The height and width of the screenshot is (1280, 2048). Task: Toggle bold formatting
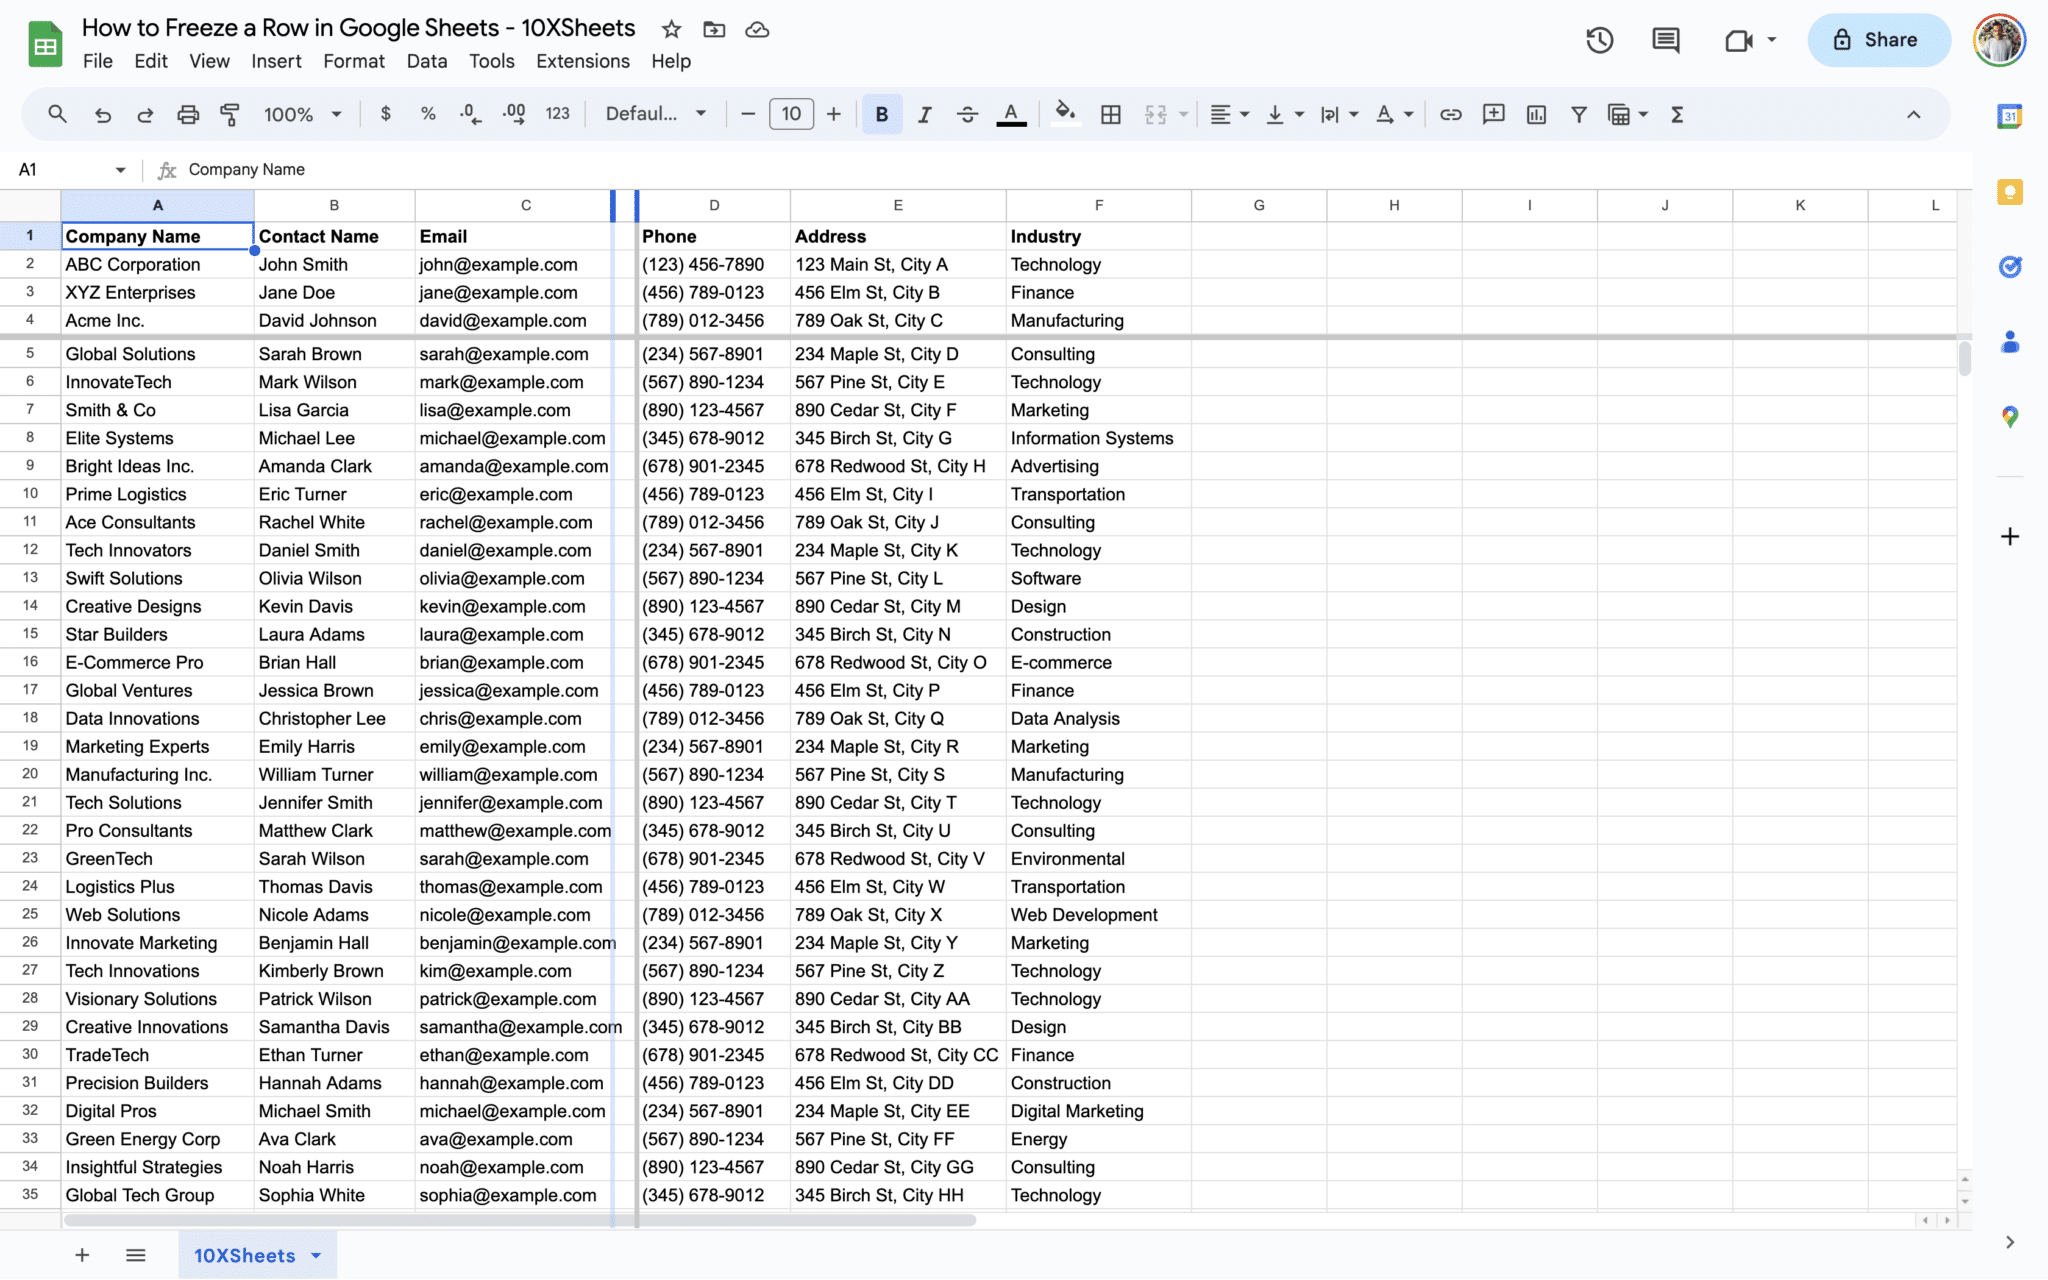(x=881, y=114)
